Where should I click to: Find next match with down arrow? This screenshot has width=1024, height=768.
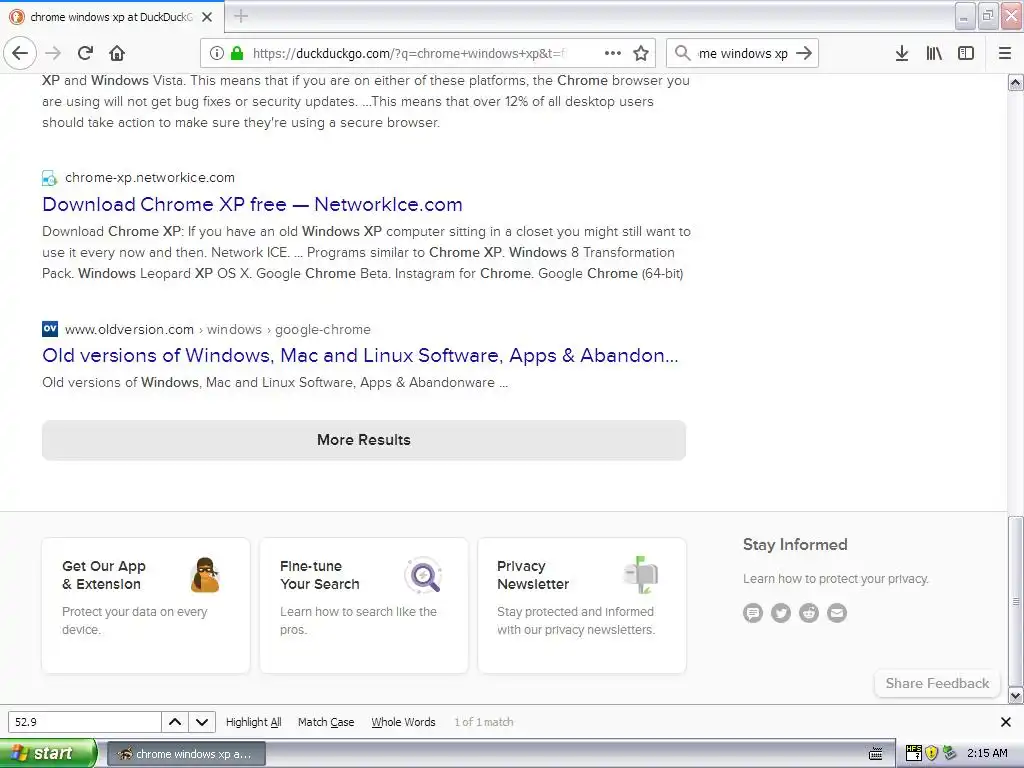click(x=202, y=722)
